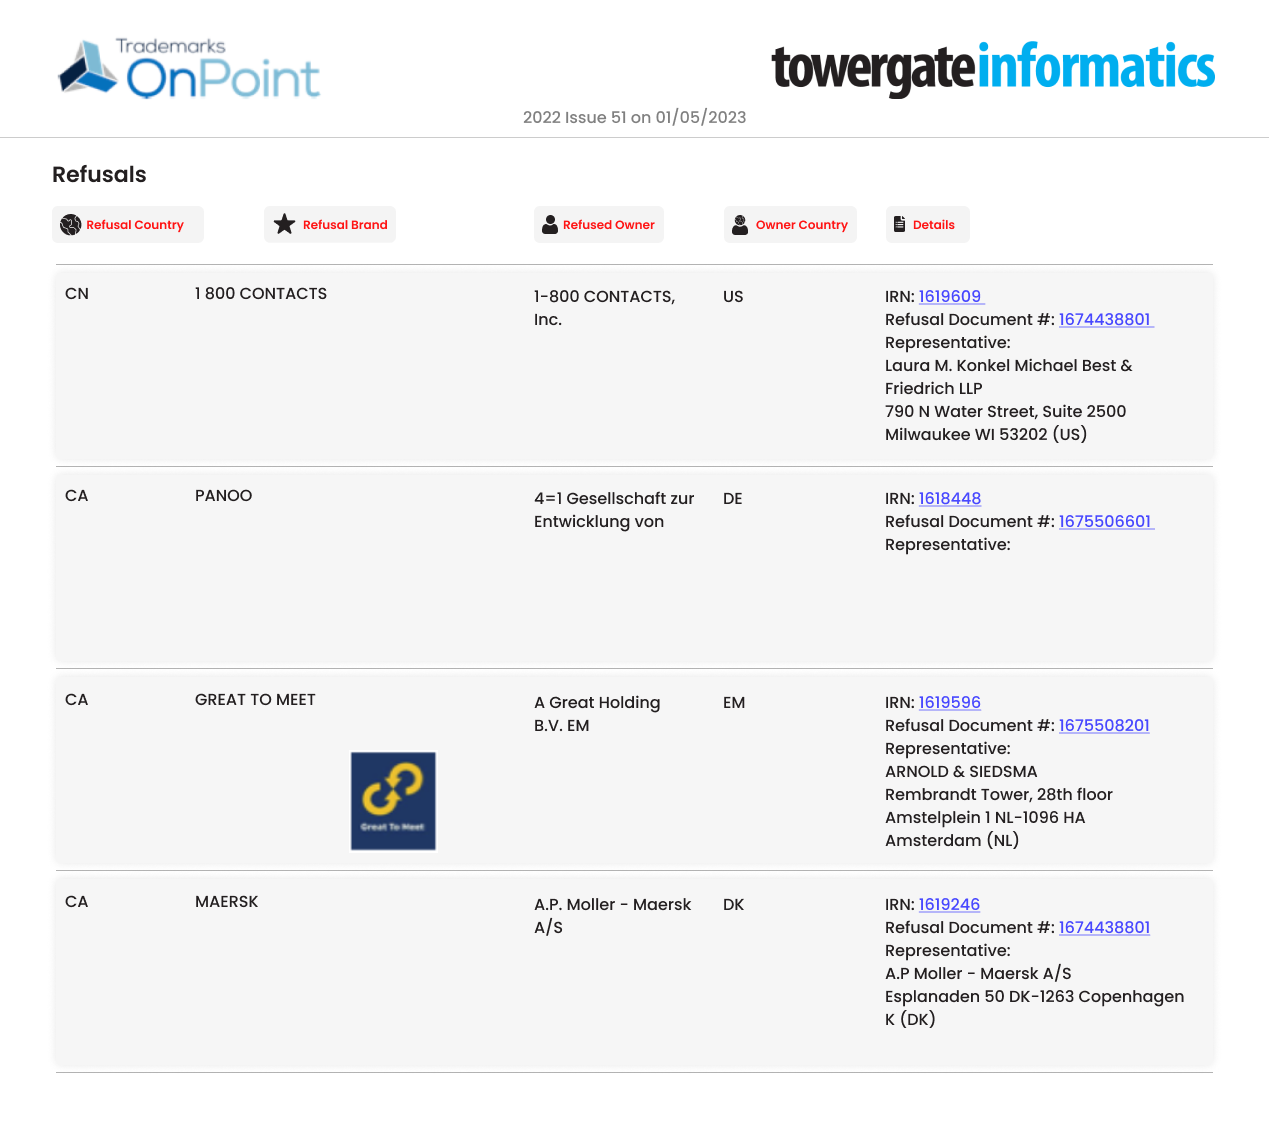Open IRN link 1619609

[950, 296]
